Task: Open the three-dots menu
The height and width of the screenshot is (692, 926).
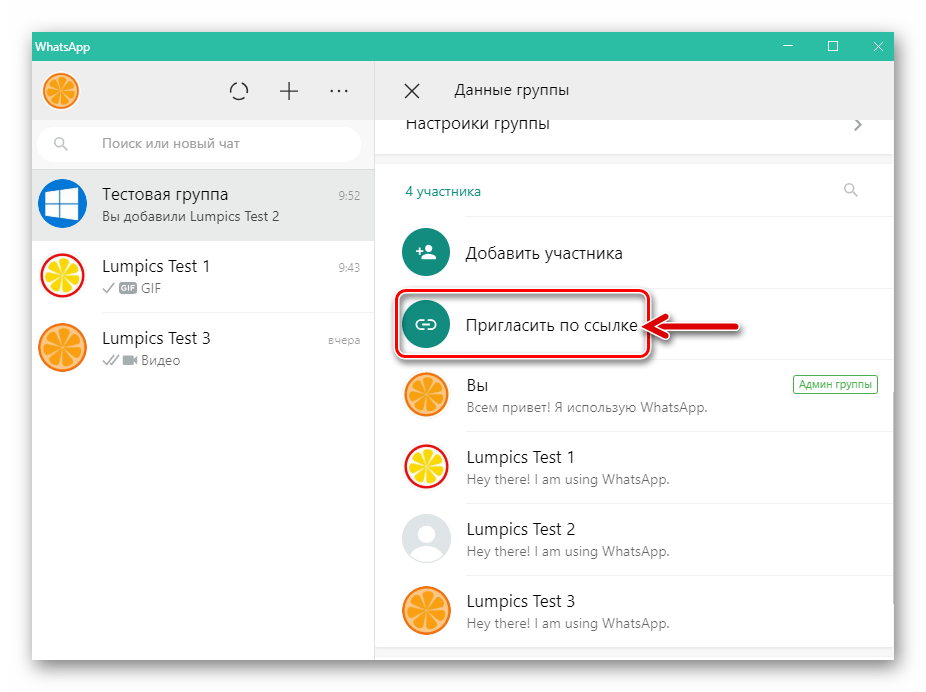Action: [339, 91]
